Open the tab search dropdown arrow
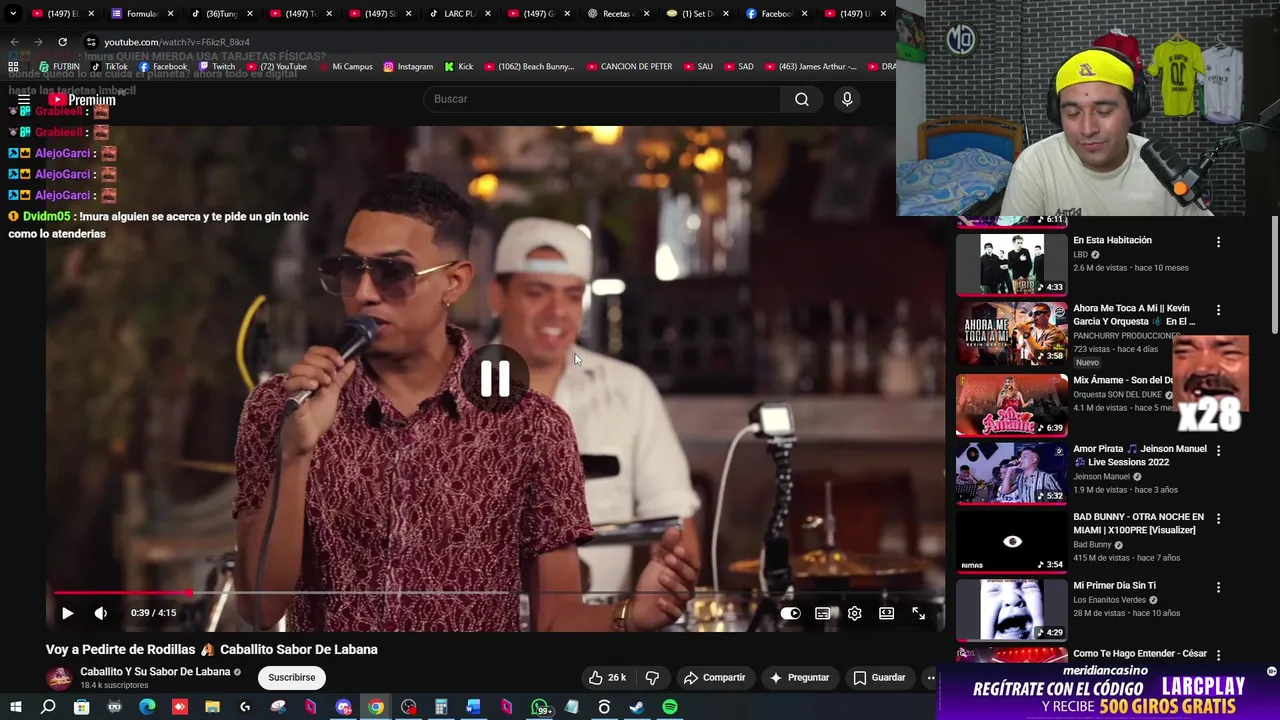Screen dimensions: 1280x720 13,14
